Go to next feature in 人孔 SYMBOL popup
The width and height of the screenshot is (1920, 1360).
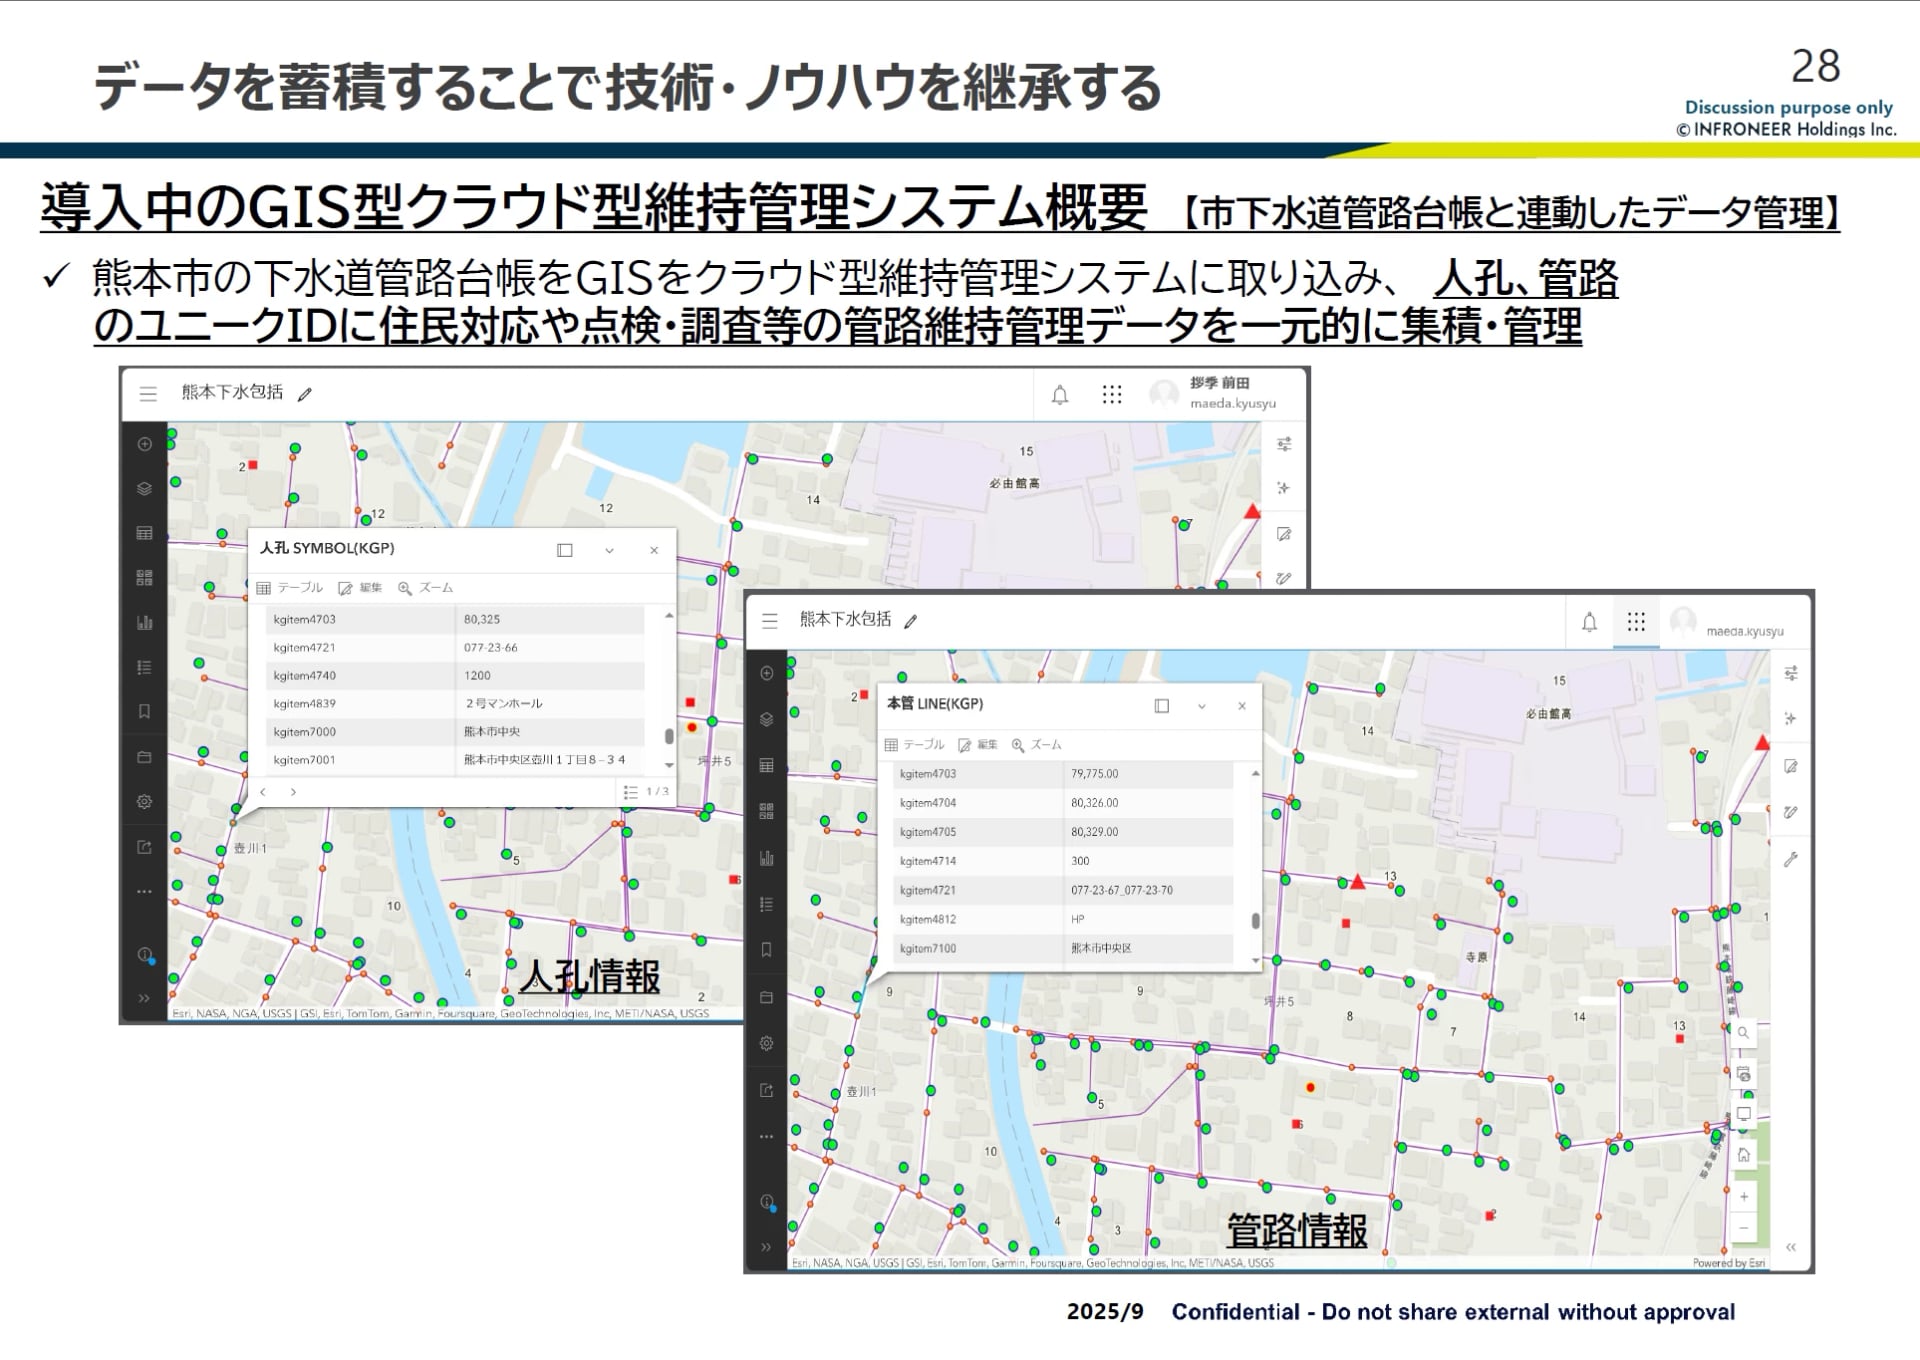293,792
